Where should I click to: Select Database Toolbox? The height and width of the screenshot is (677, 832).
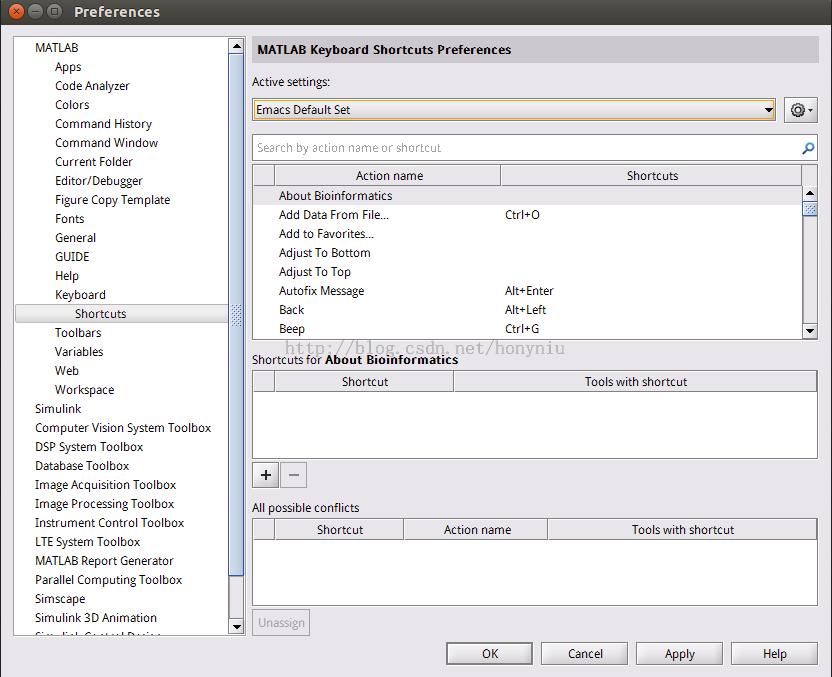82,466
